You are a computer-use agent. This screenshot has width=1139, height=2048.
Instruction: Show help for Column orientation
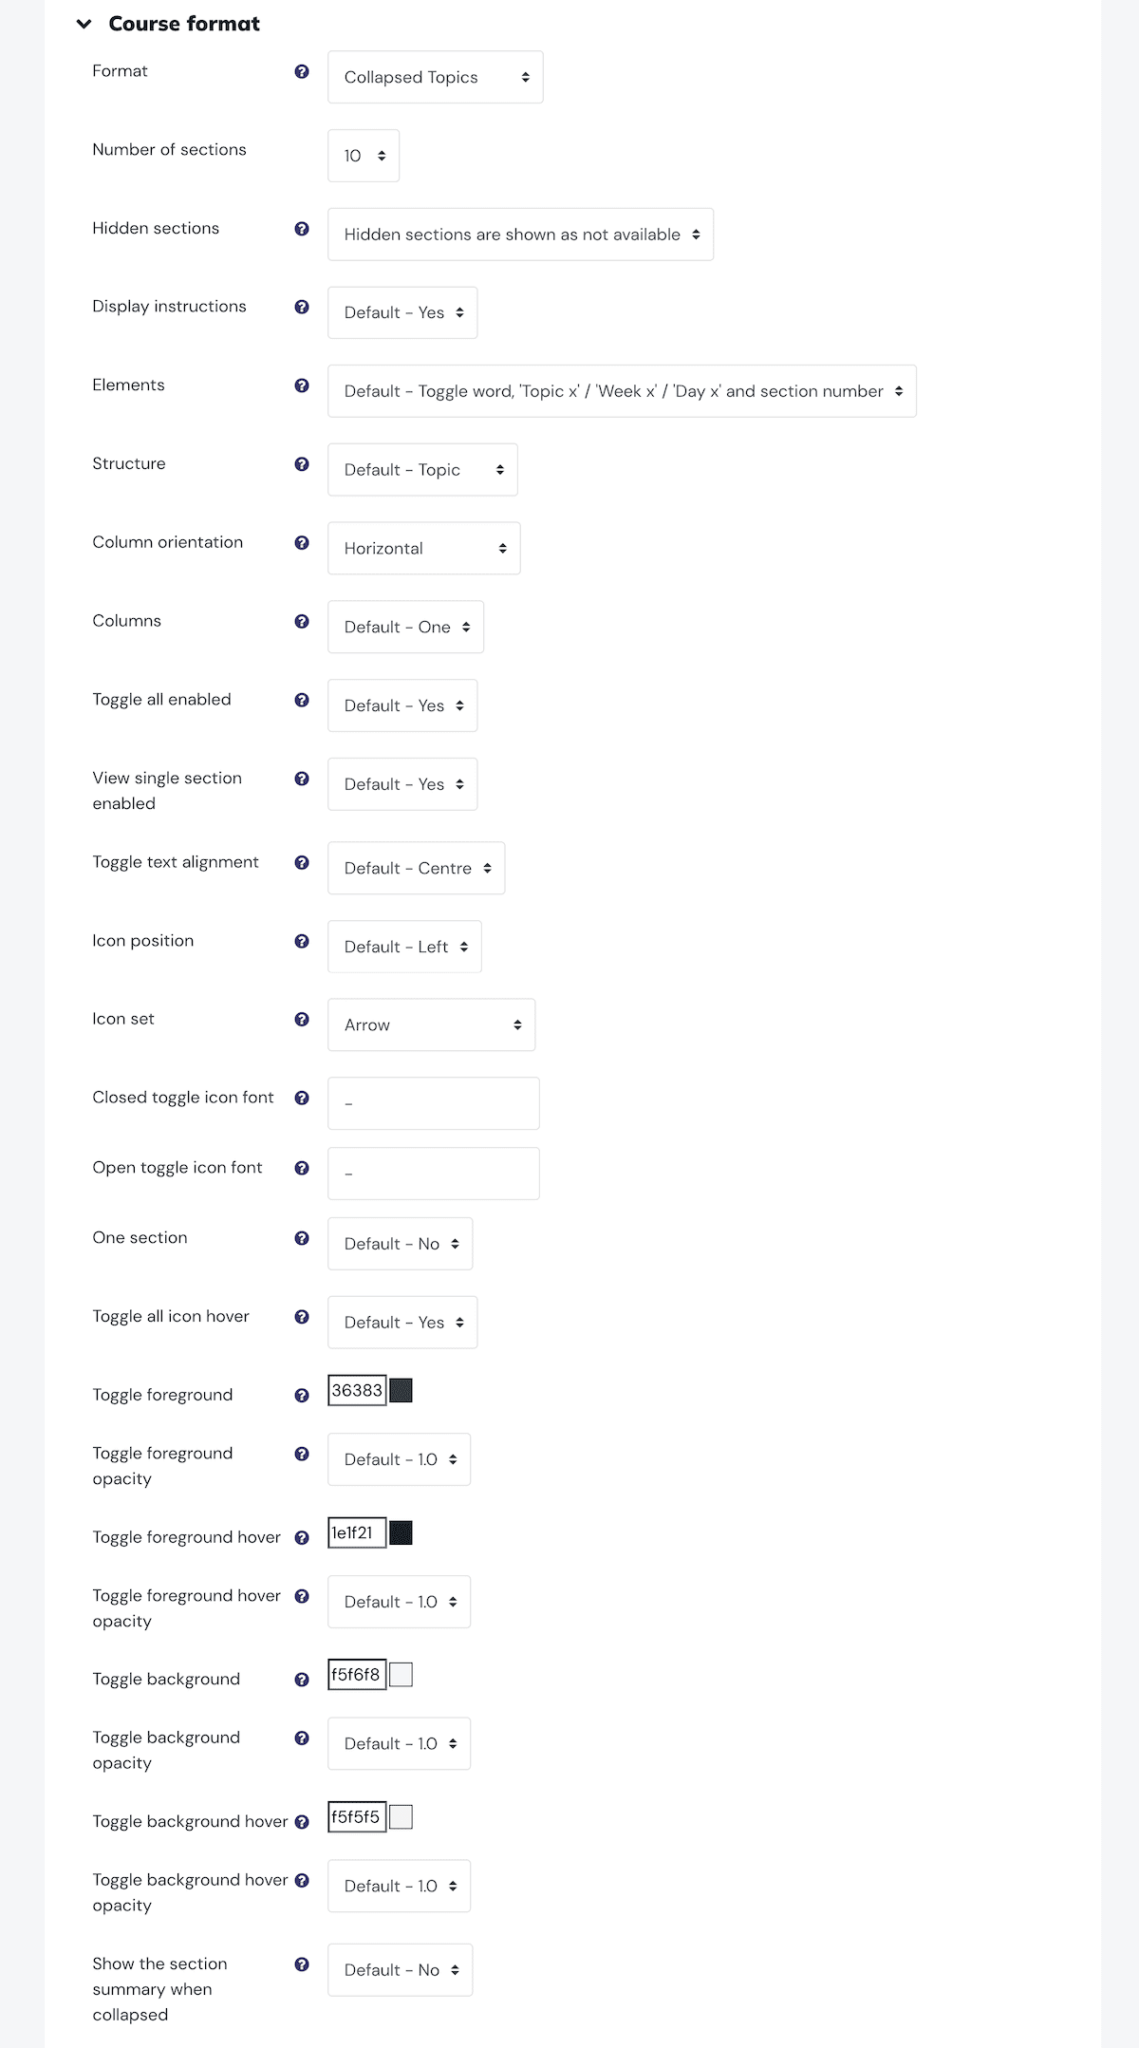[x=301, y=543]
